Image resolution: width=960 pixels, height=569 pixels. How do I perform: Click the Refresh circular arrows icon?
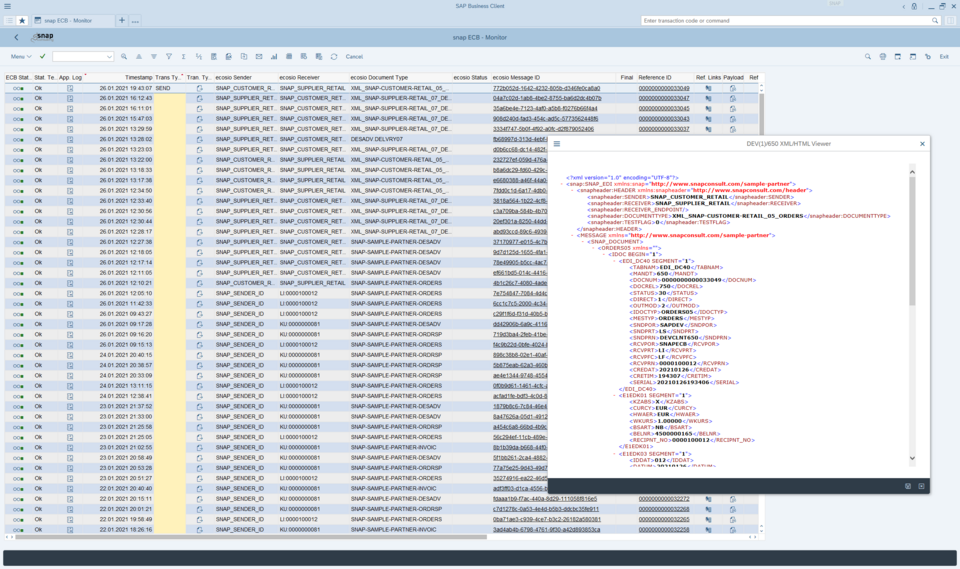tap(334, 56)
